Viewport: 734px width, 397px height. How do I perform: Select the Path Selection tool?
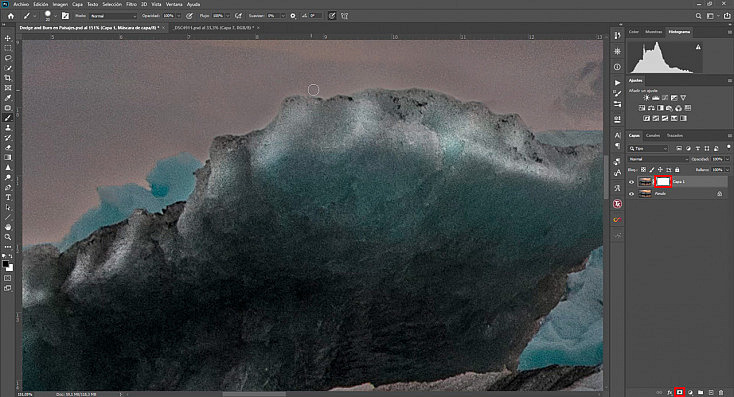[x=7, y=207]
